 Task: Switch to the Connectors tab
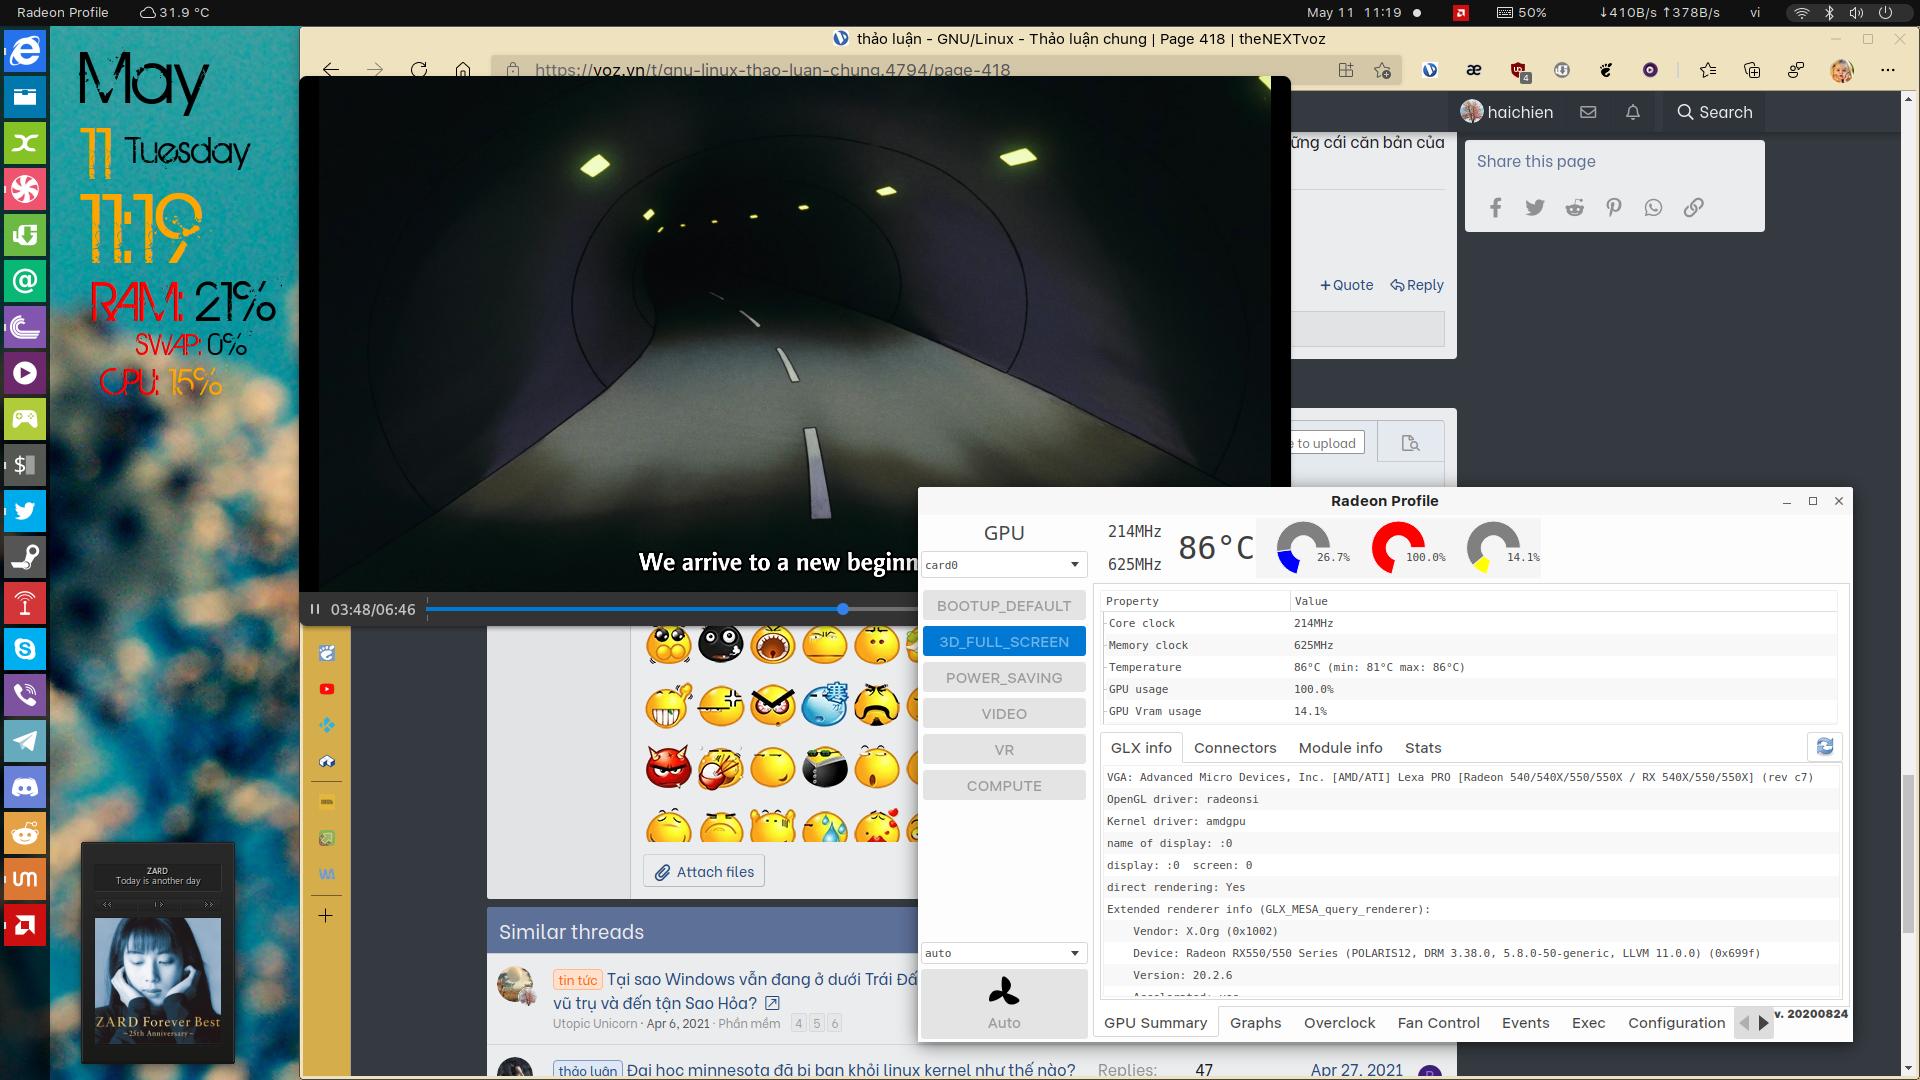click(x=1235, y=748)
